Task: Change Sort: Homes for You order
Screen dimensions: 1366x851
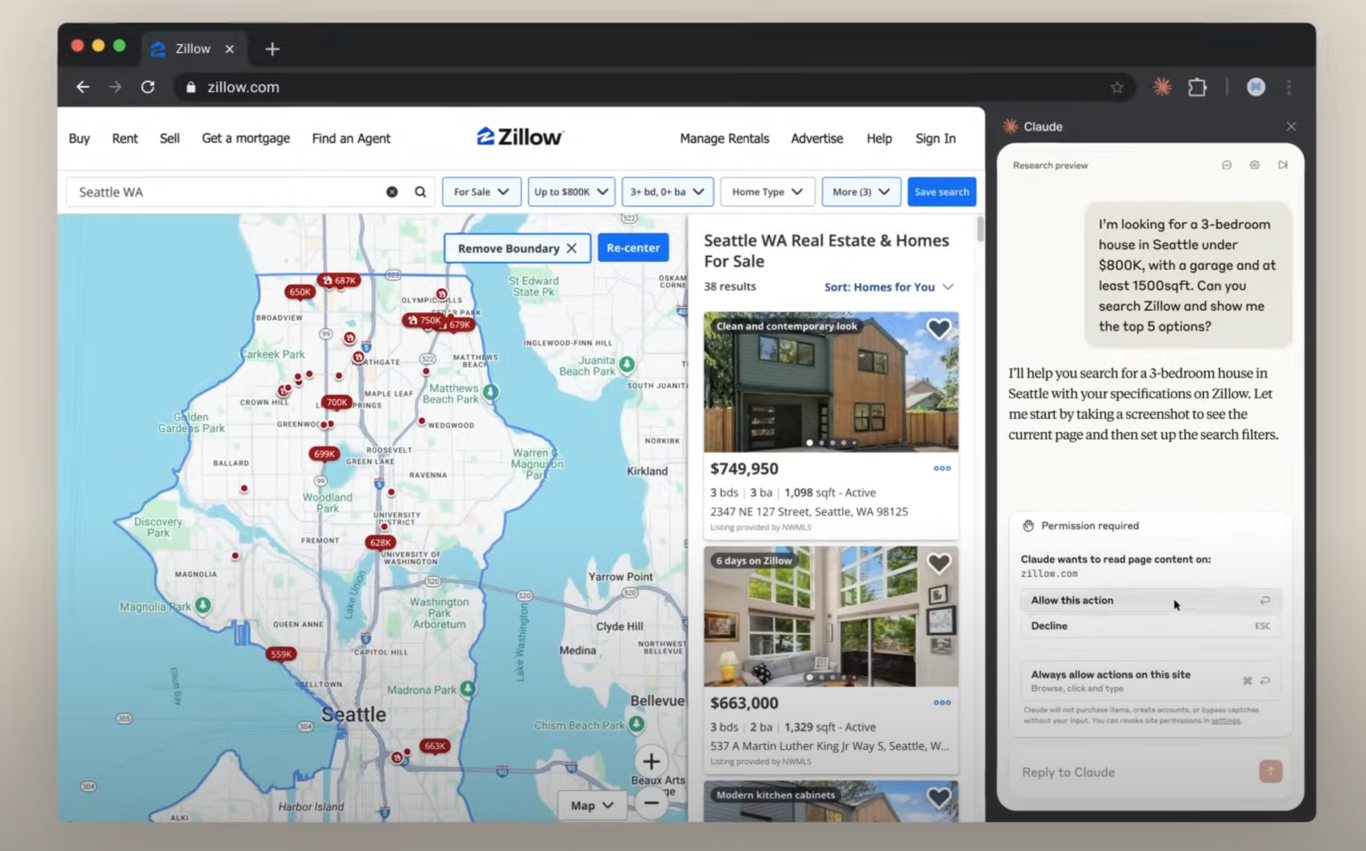Action: click(x=888, y=287)
